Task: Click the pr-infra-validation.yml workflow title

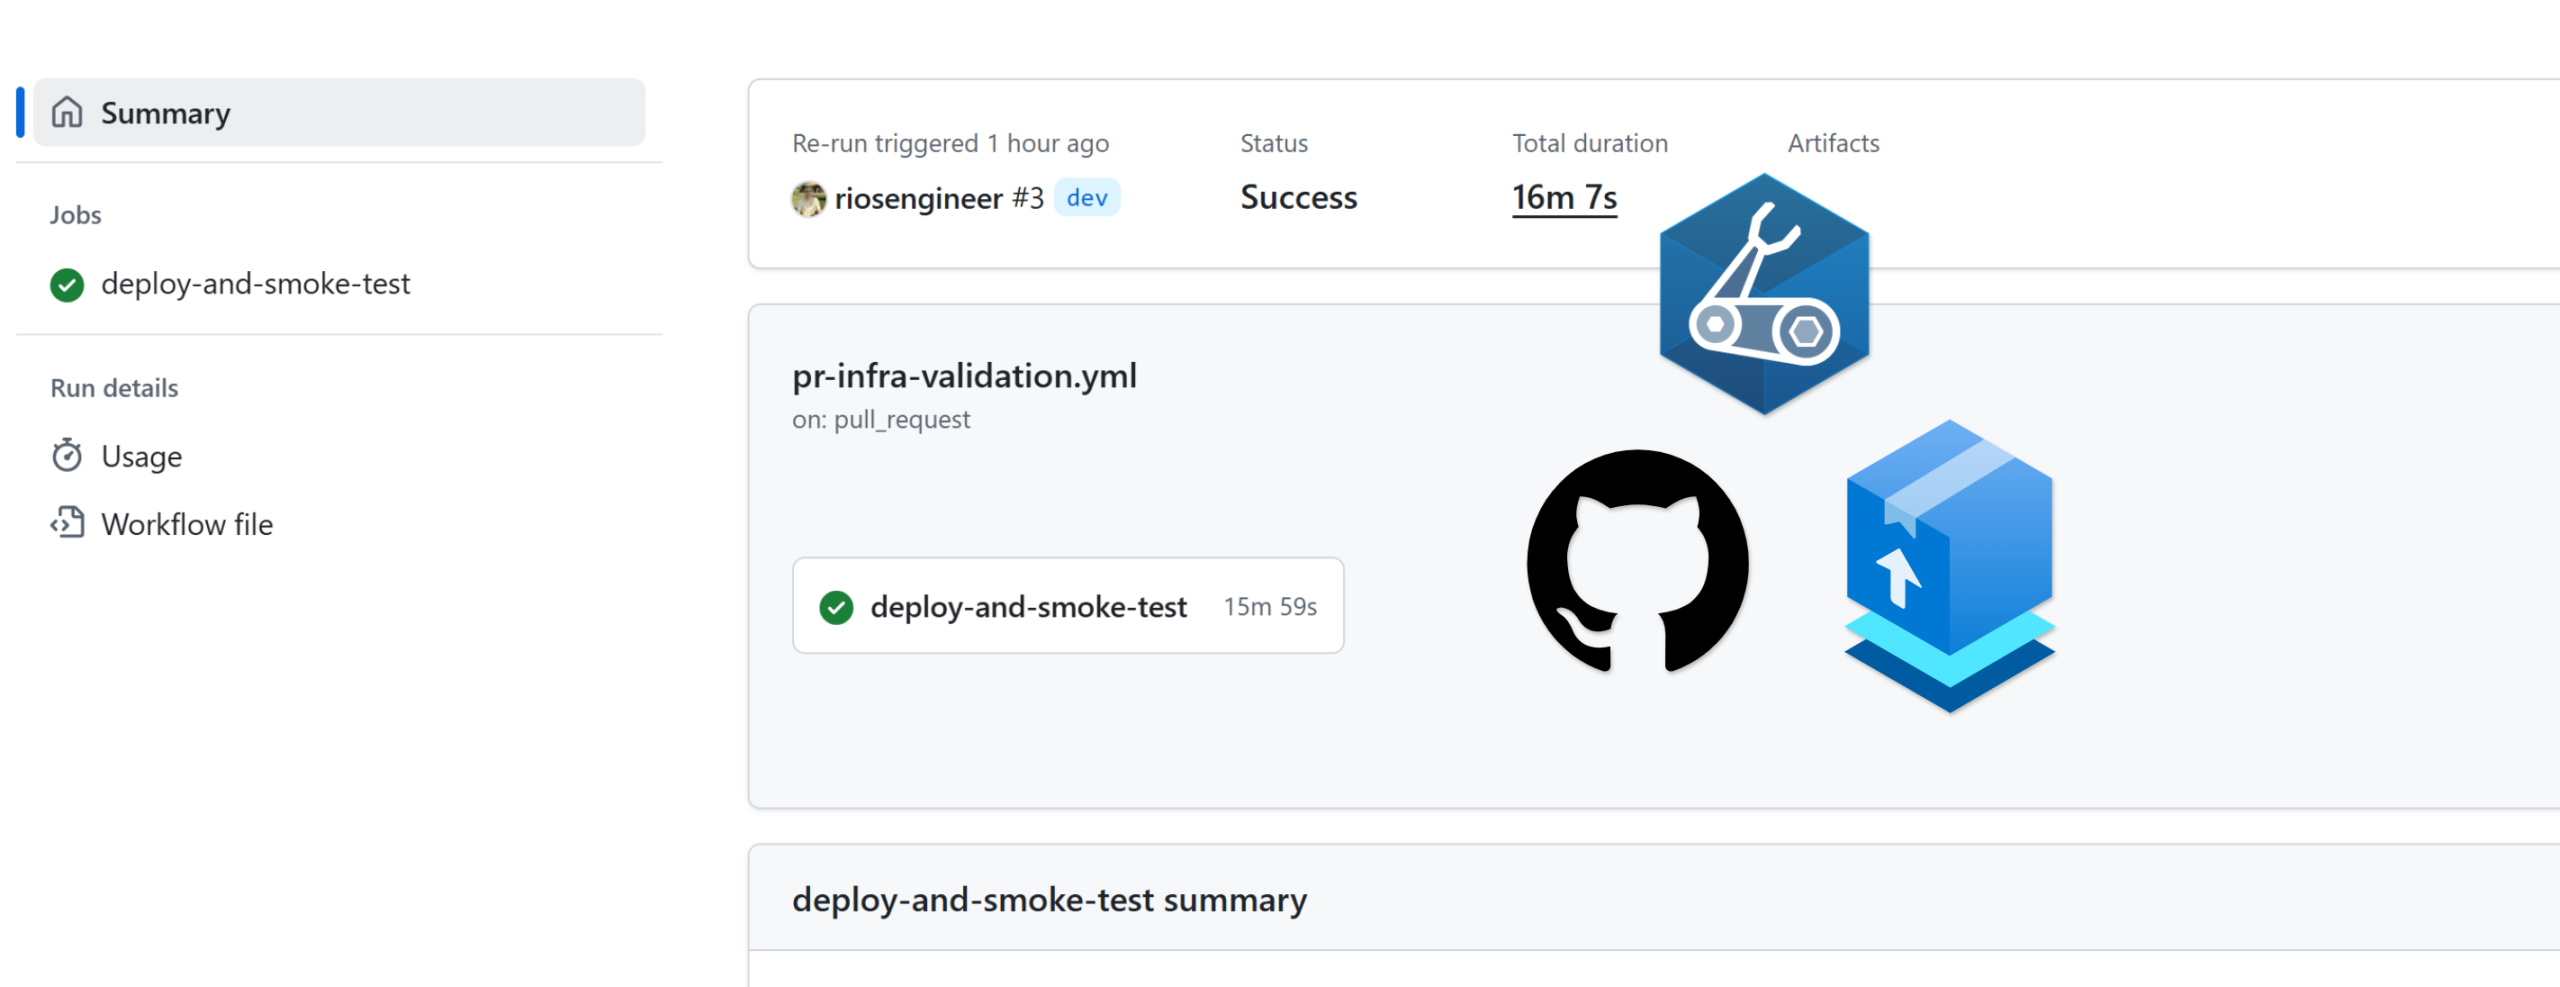Action: click(x=964, y=376)
